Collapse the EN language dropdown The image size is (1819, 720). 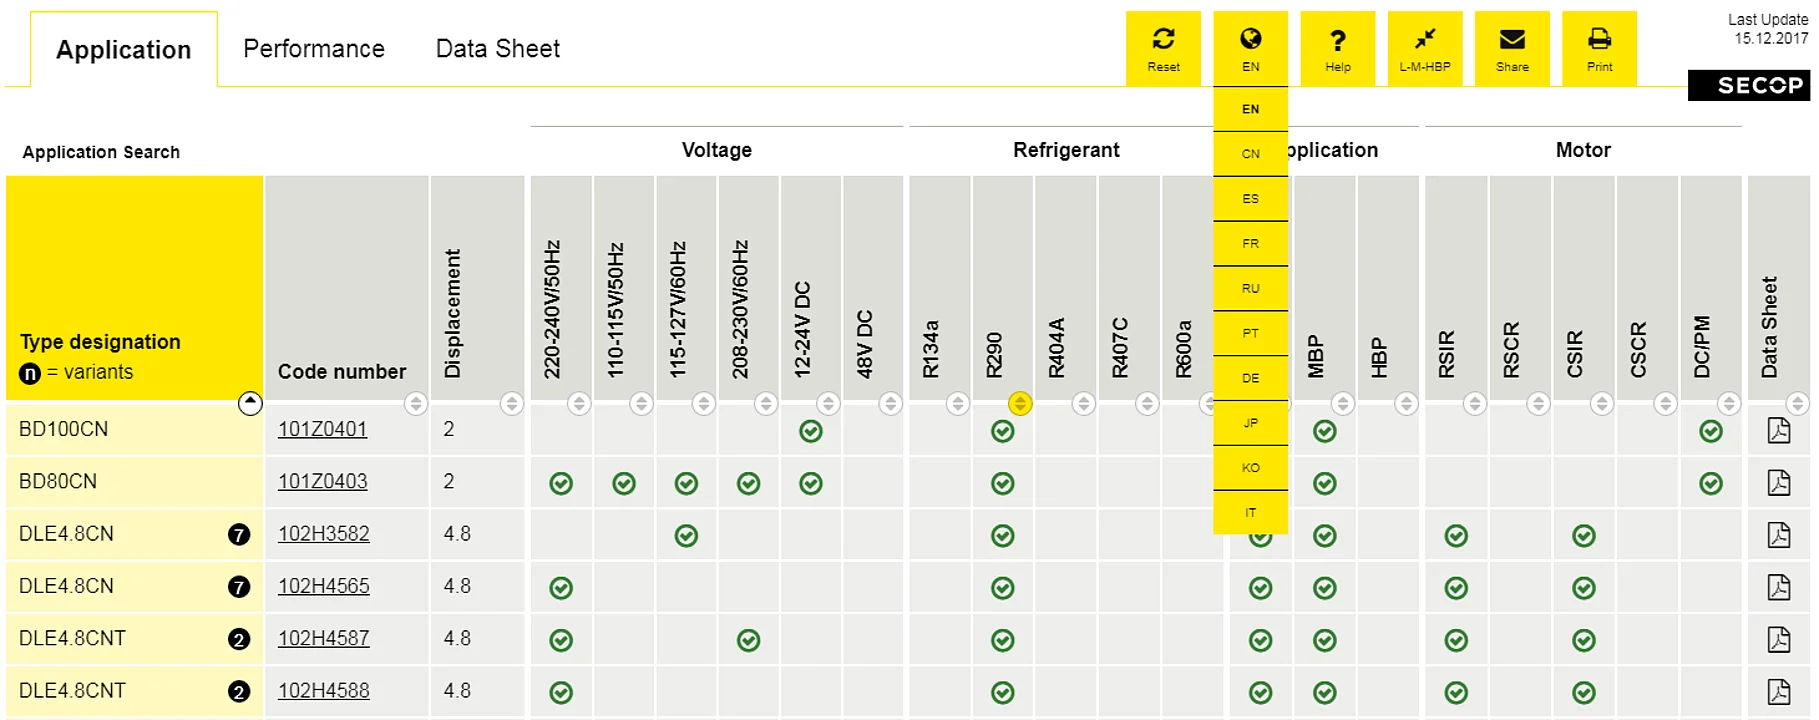pyautogui.click(x=1250, y=48)
